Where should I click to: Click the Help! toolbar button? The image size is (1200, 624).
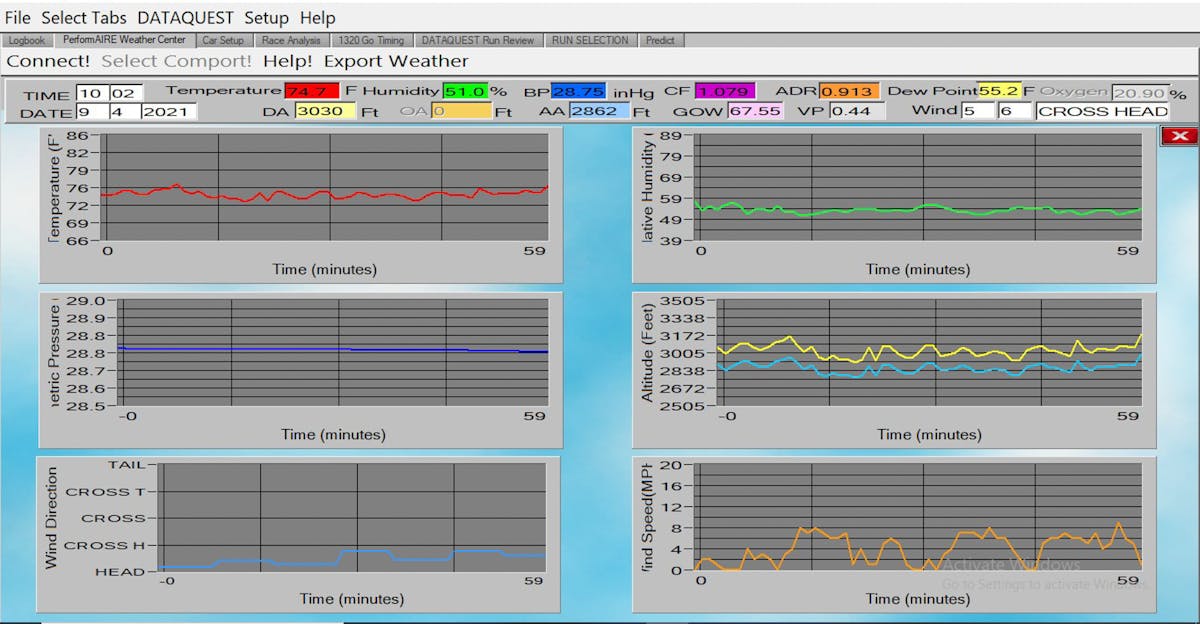click(288, 61)
